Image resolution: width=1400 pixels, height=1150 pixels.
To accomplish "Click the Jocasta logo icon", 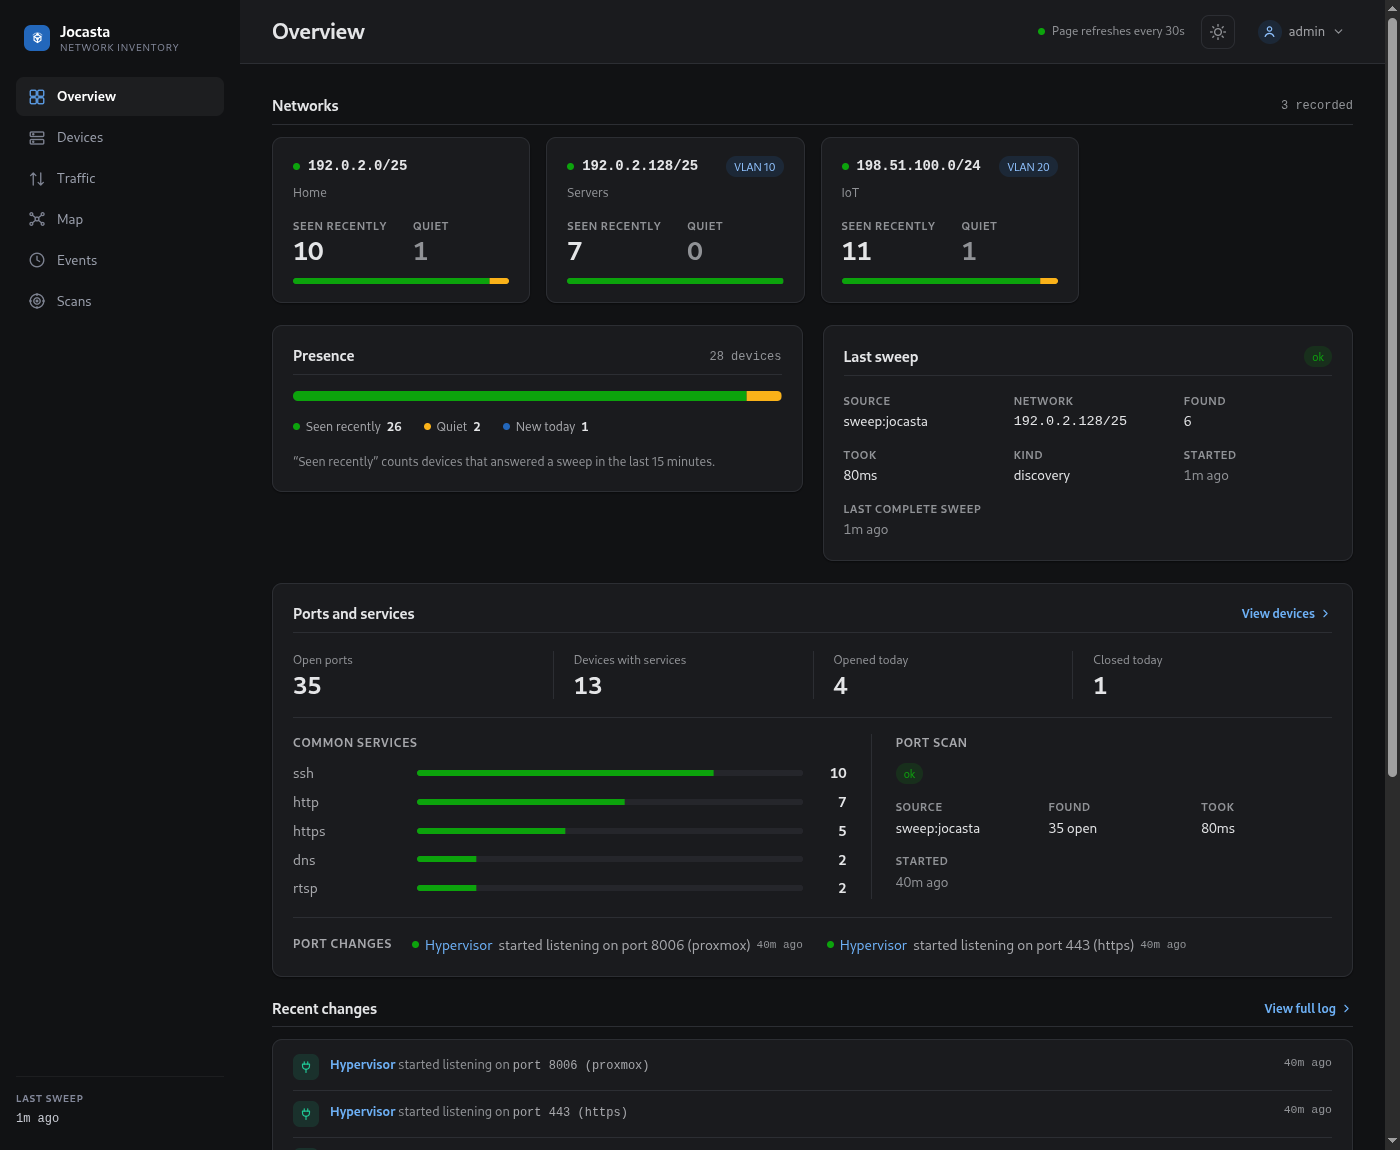I will (x=37, y=38).
